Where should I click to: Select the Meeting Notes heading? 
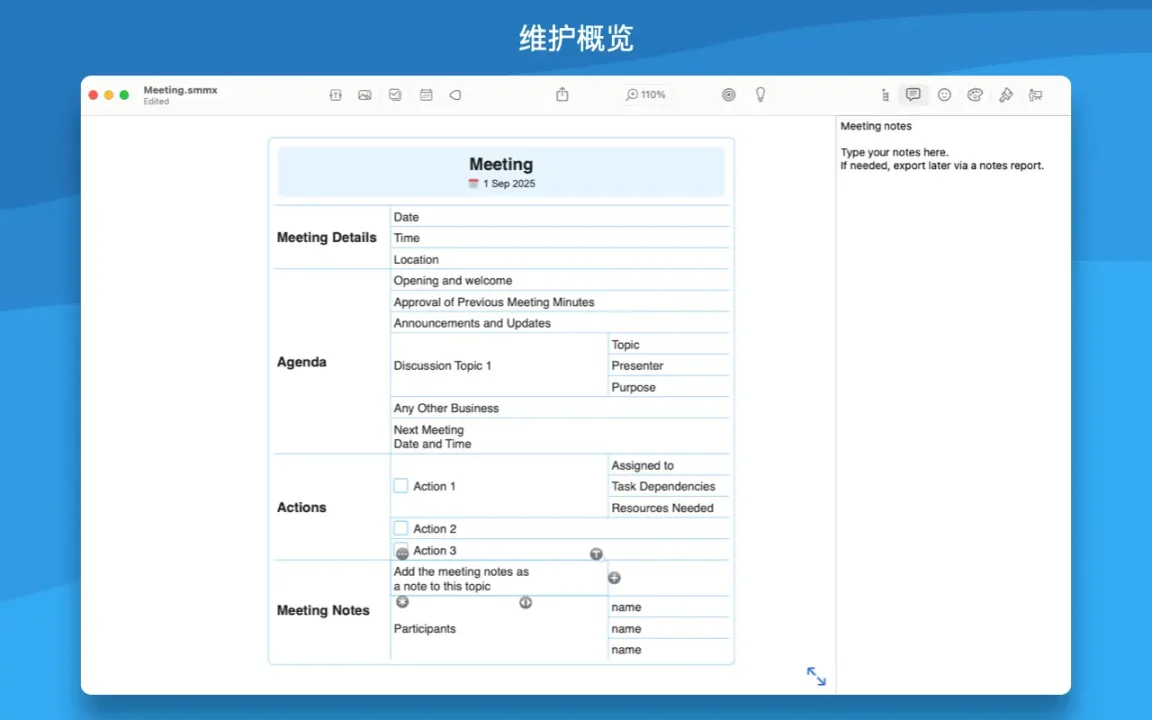tap(323, 611)
